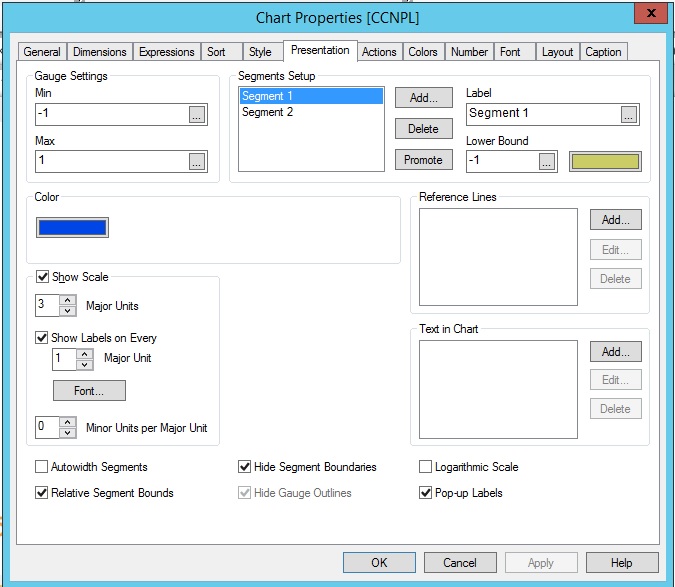Image resolution: width=675 pixels, height=587 pixels.
Task: Open scale Font settings
Action: (x=89, y=391)
